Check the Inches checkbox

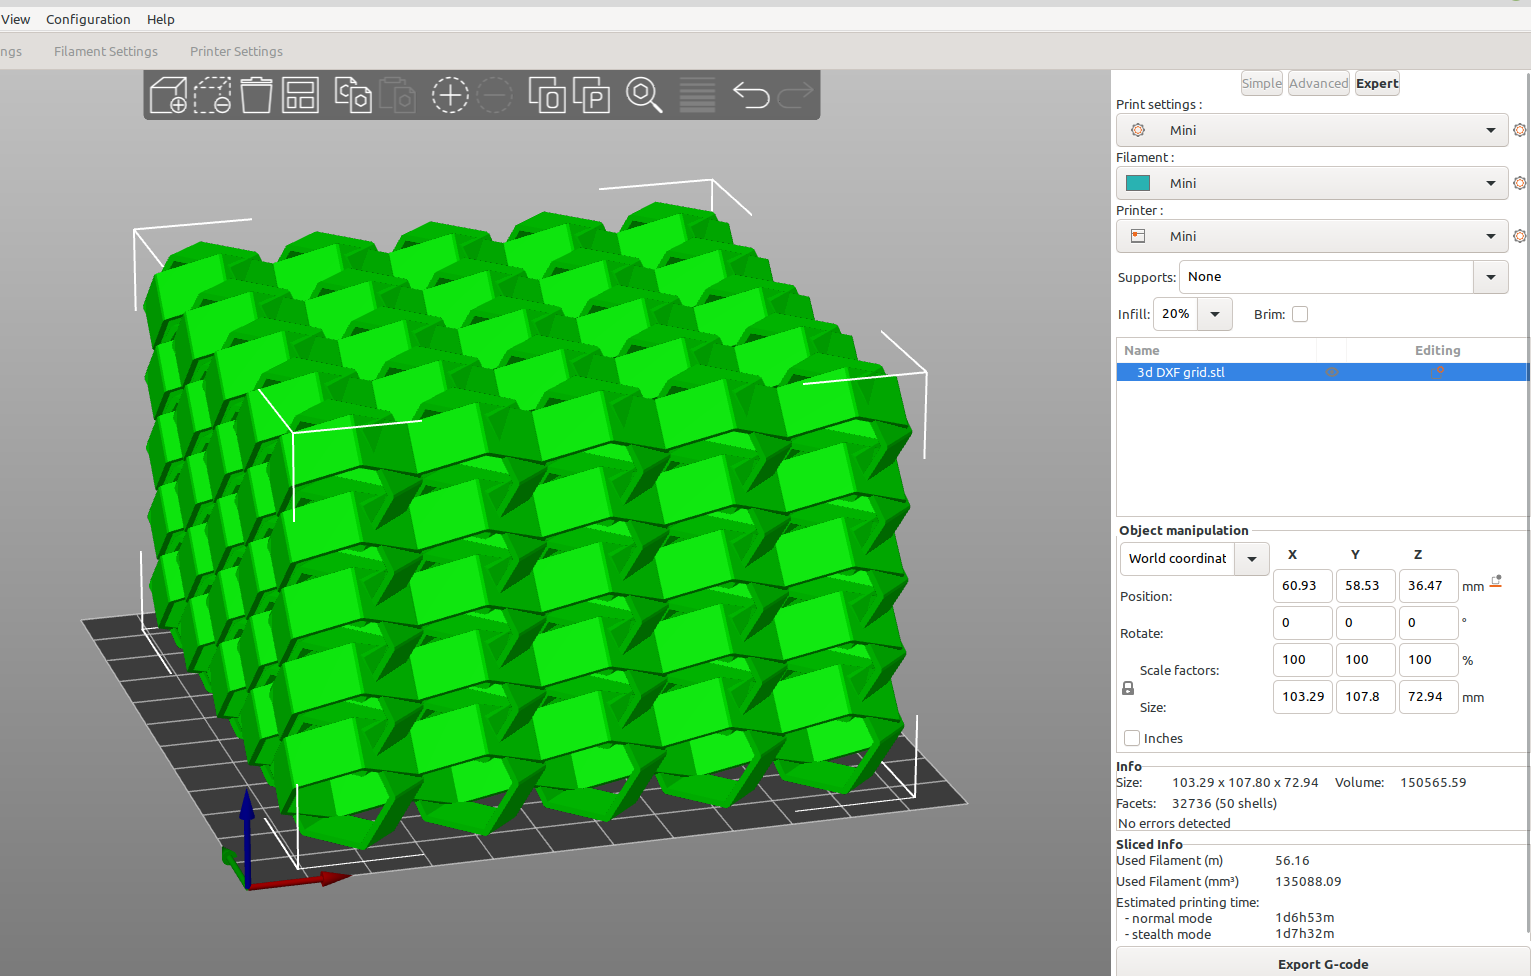1131,738
